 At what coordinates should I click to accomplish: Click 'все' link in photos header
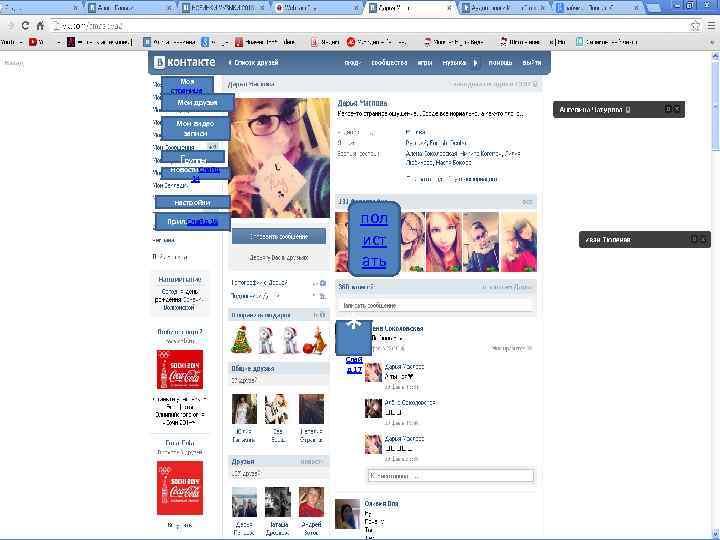[527, 202]
